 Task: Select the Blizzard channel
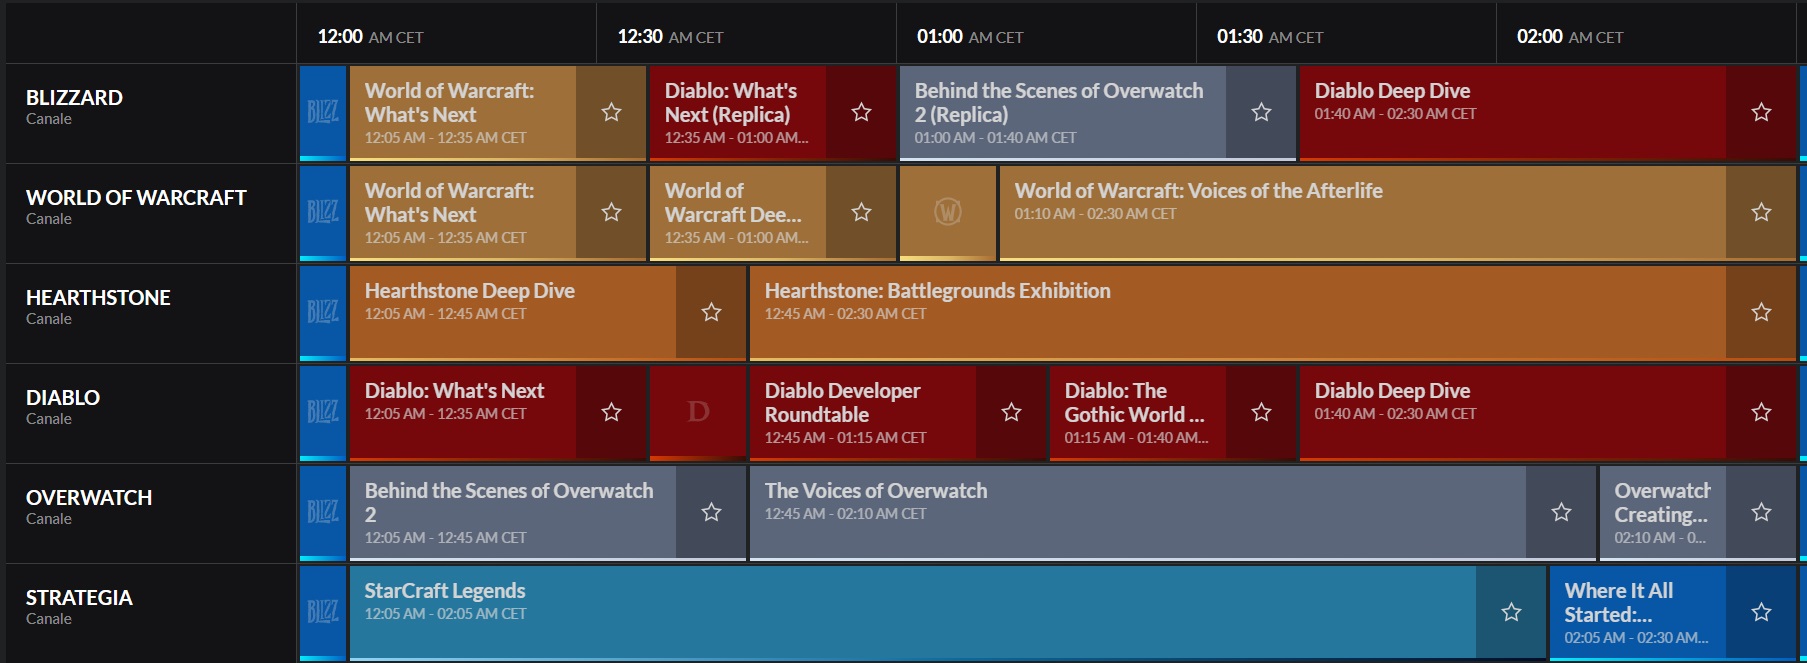click(151, 113)
